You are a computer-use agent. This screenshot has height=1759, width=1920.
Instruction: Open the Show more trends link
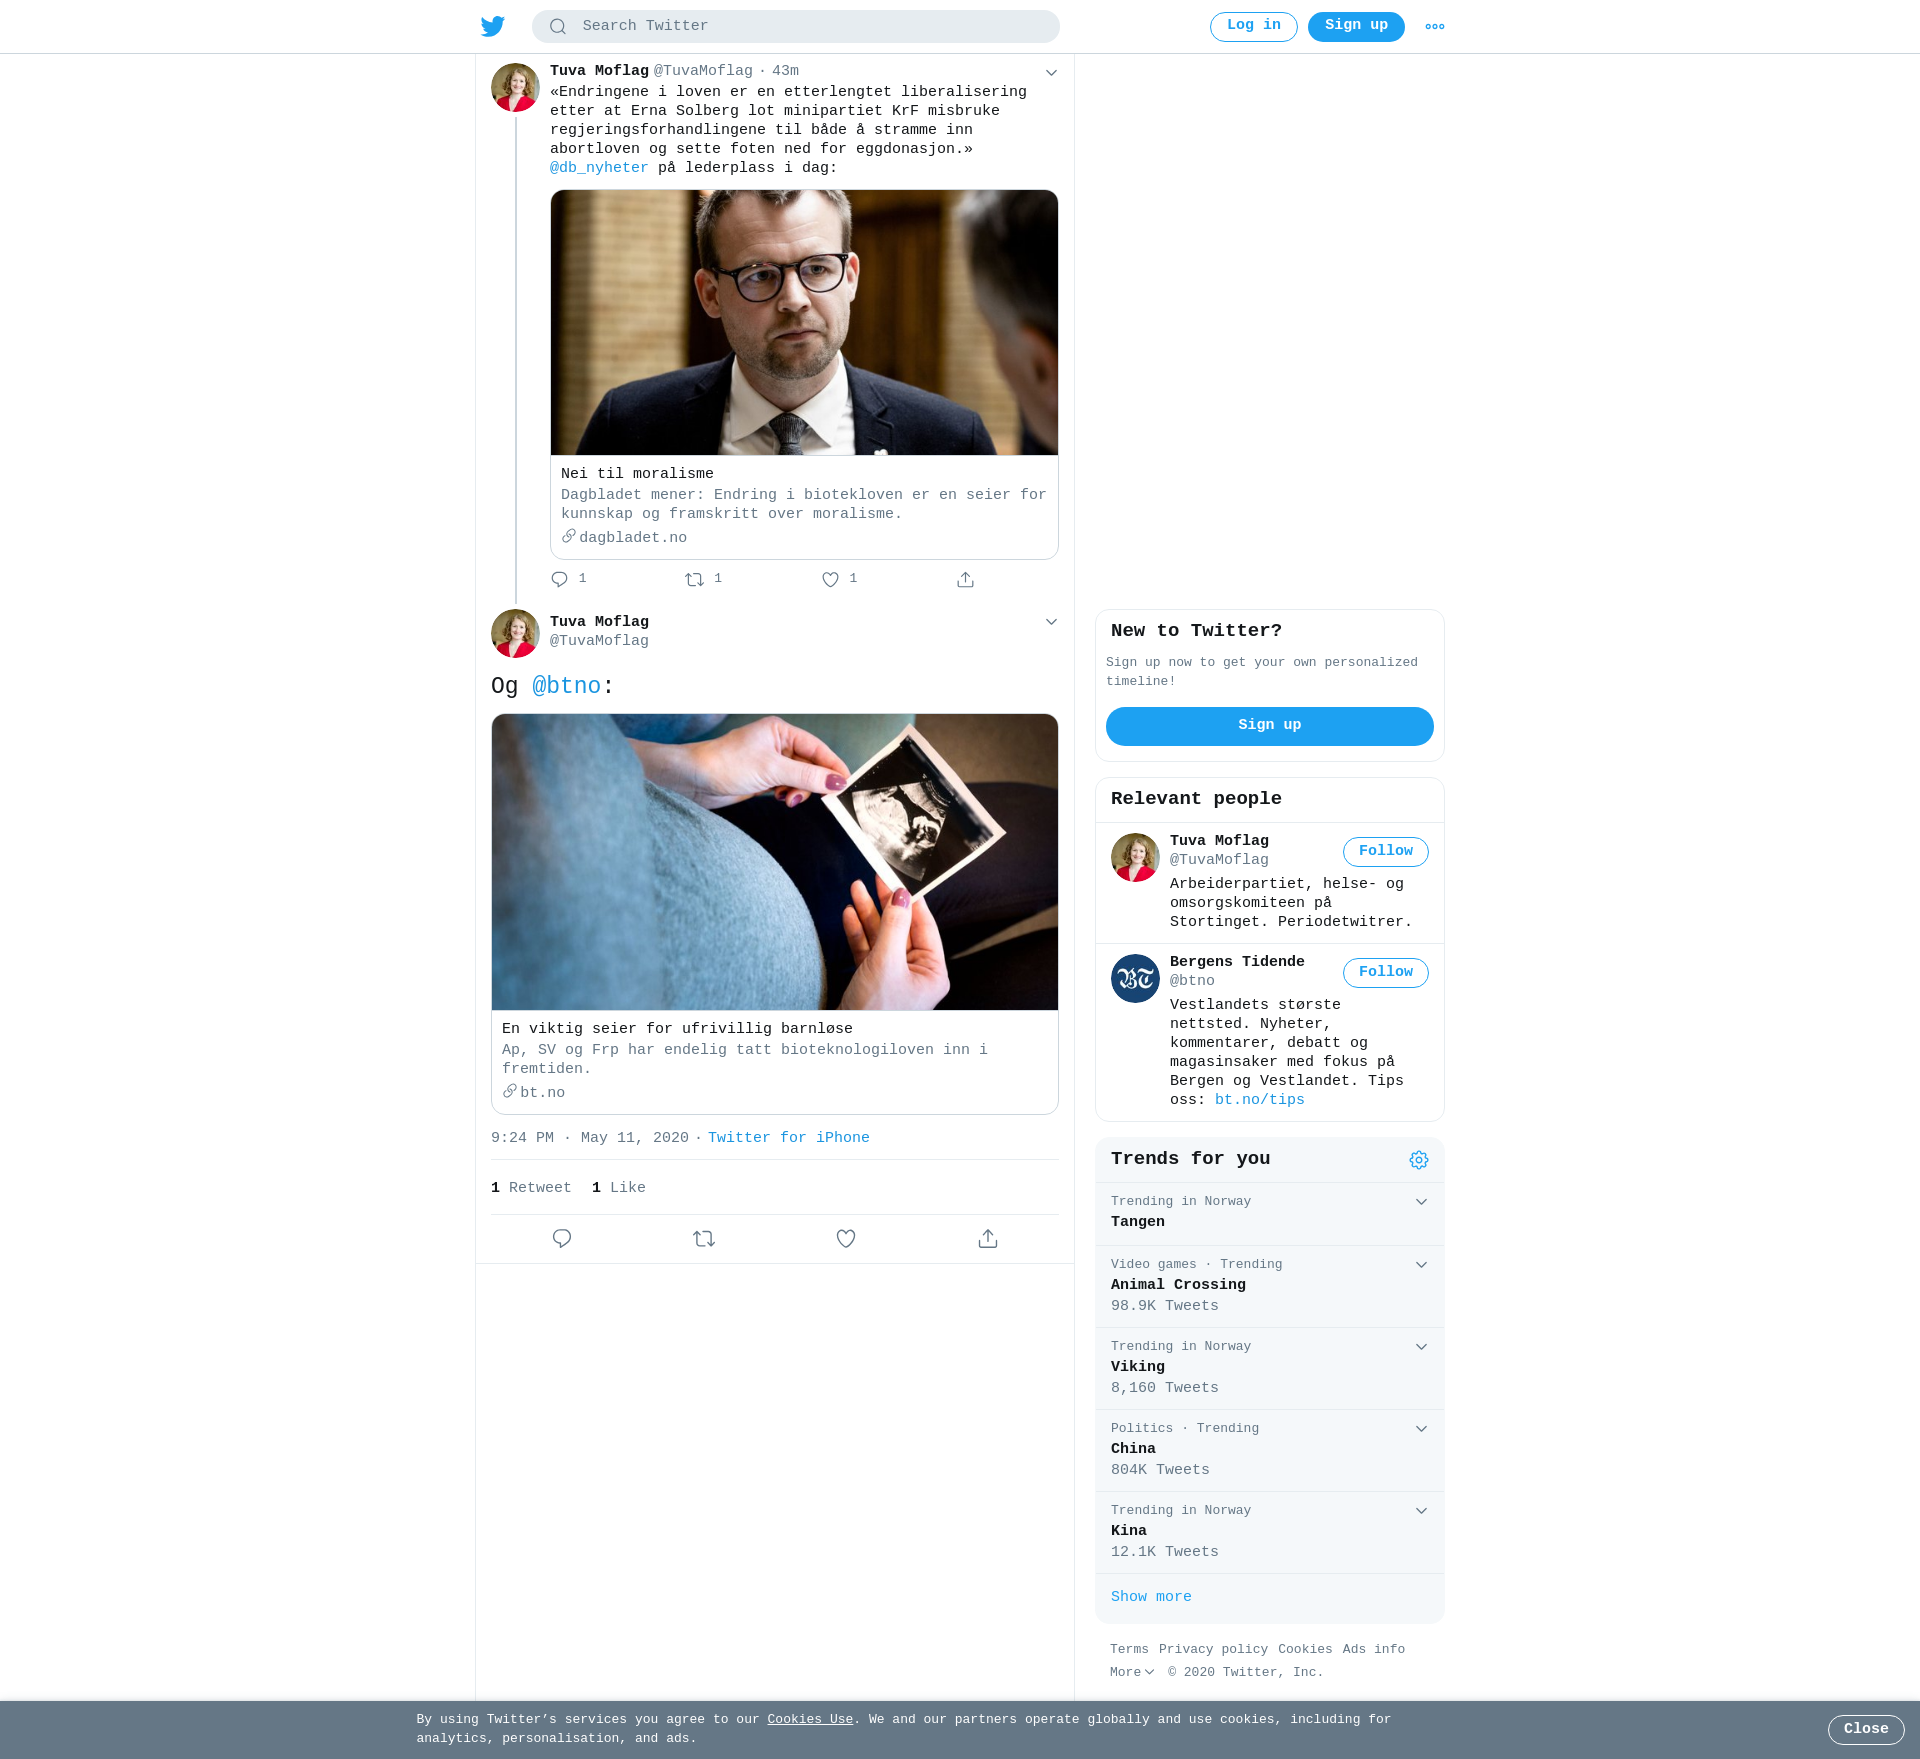tap(1151, 1597)
